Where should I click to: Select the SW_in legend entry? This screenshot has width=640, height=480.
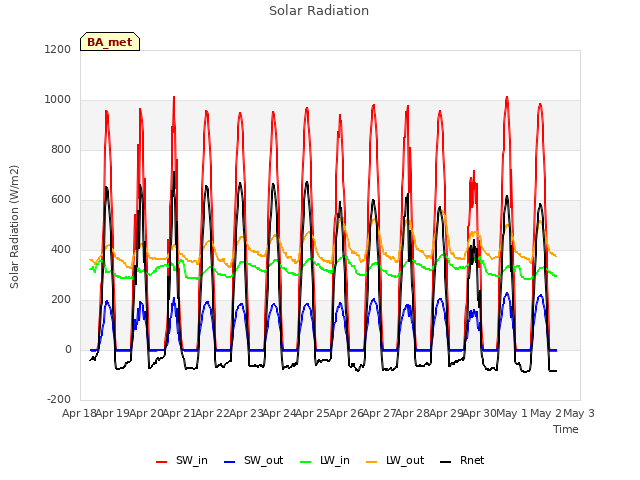pyautogui.click(x=182, y=460)
